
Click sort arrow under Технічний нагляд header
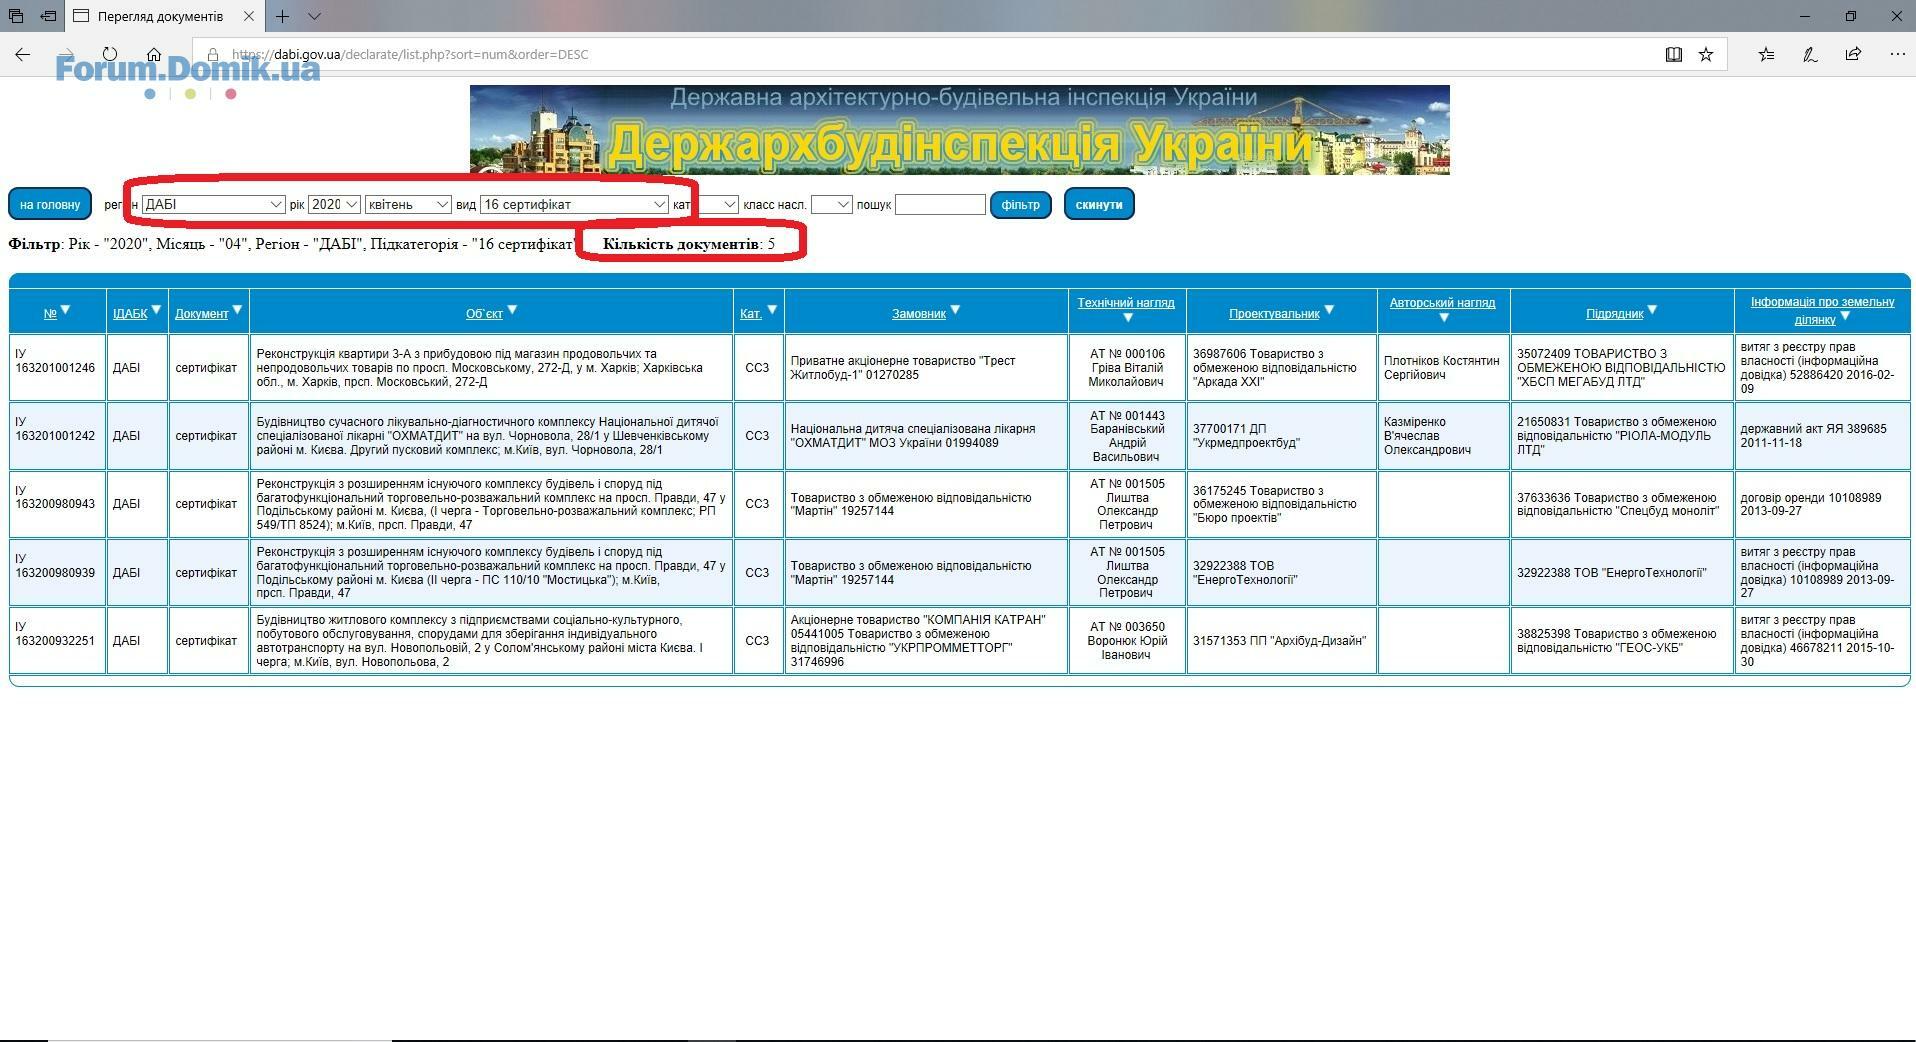click(x=1127, y=318)
